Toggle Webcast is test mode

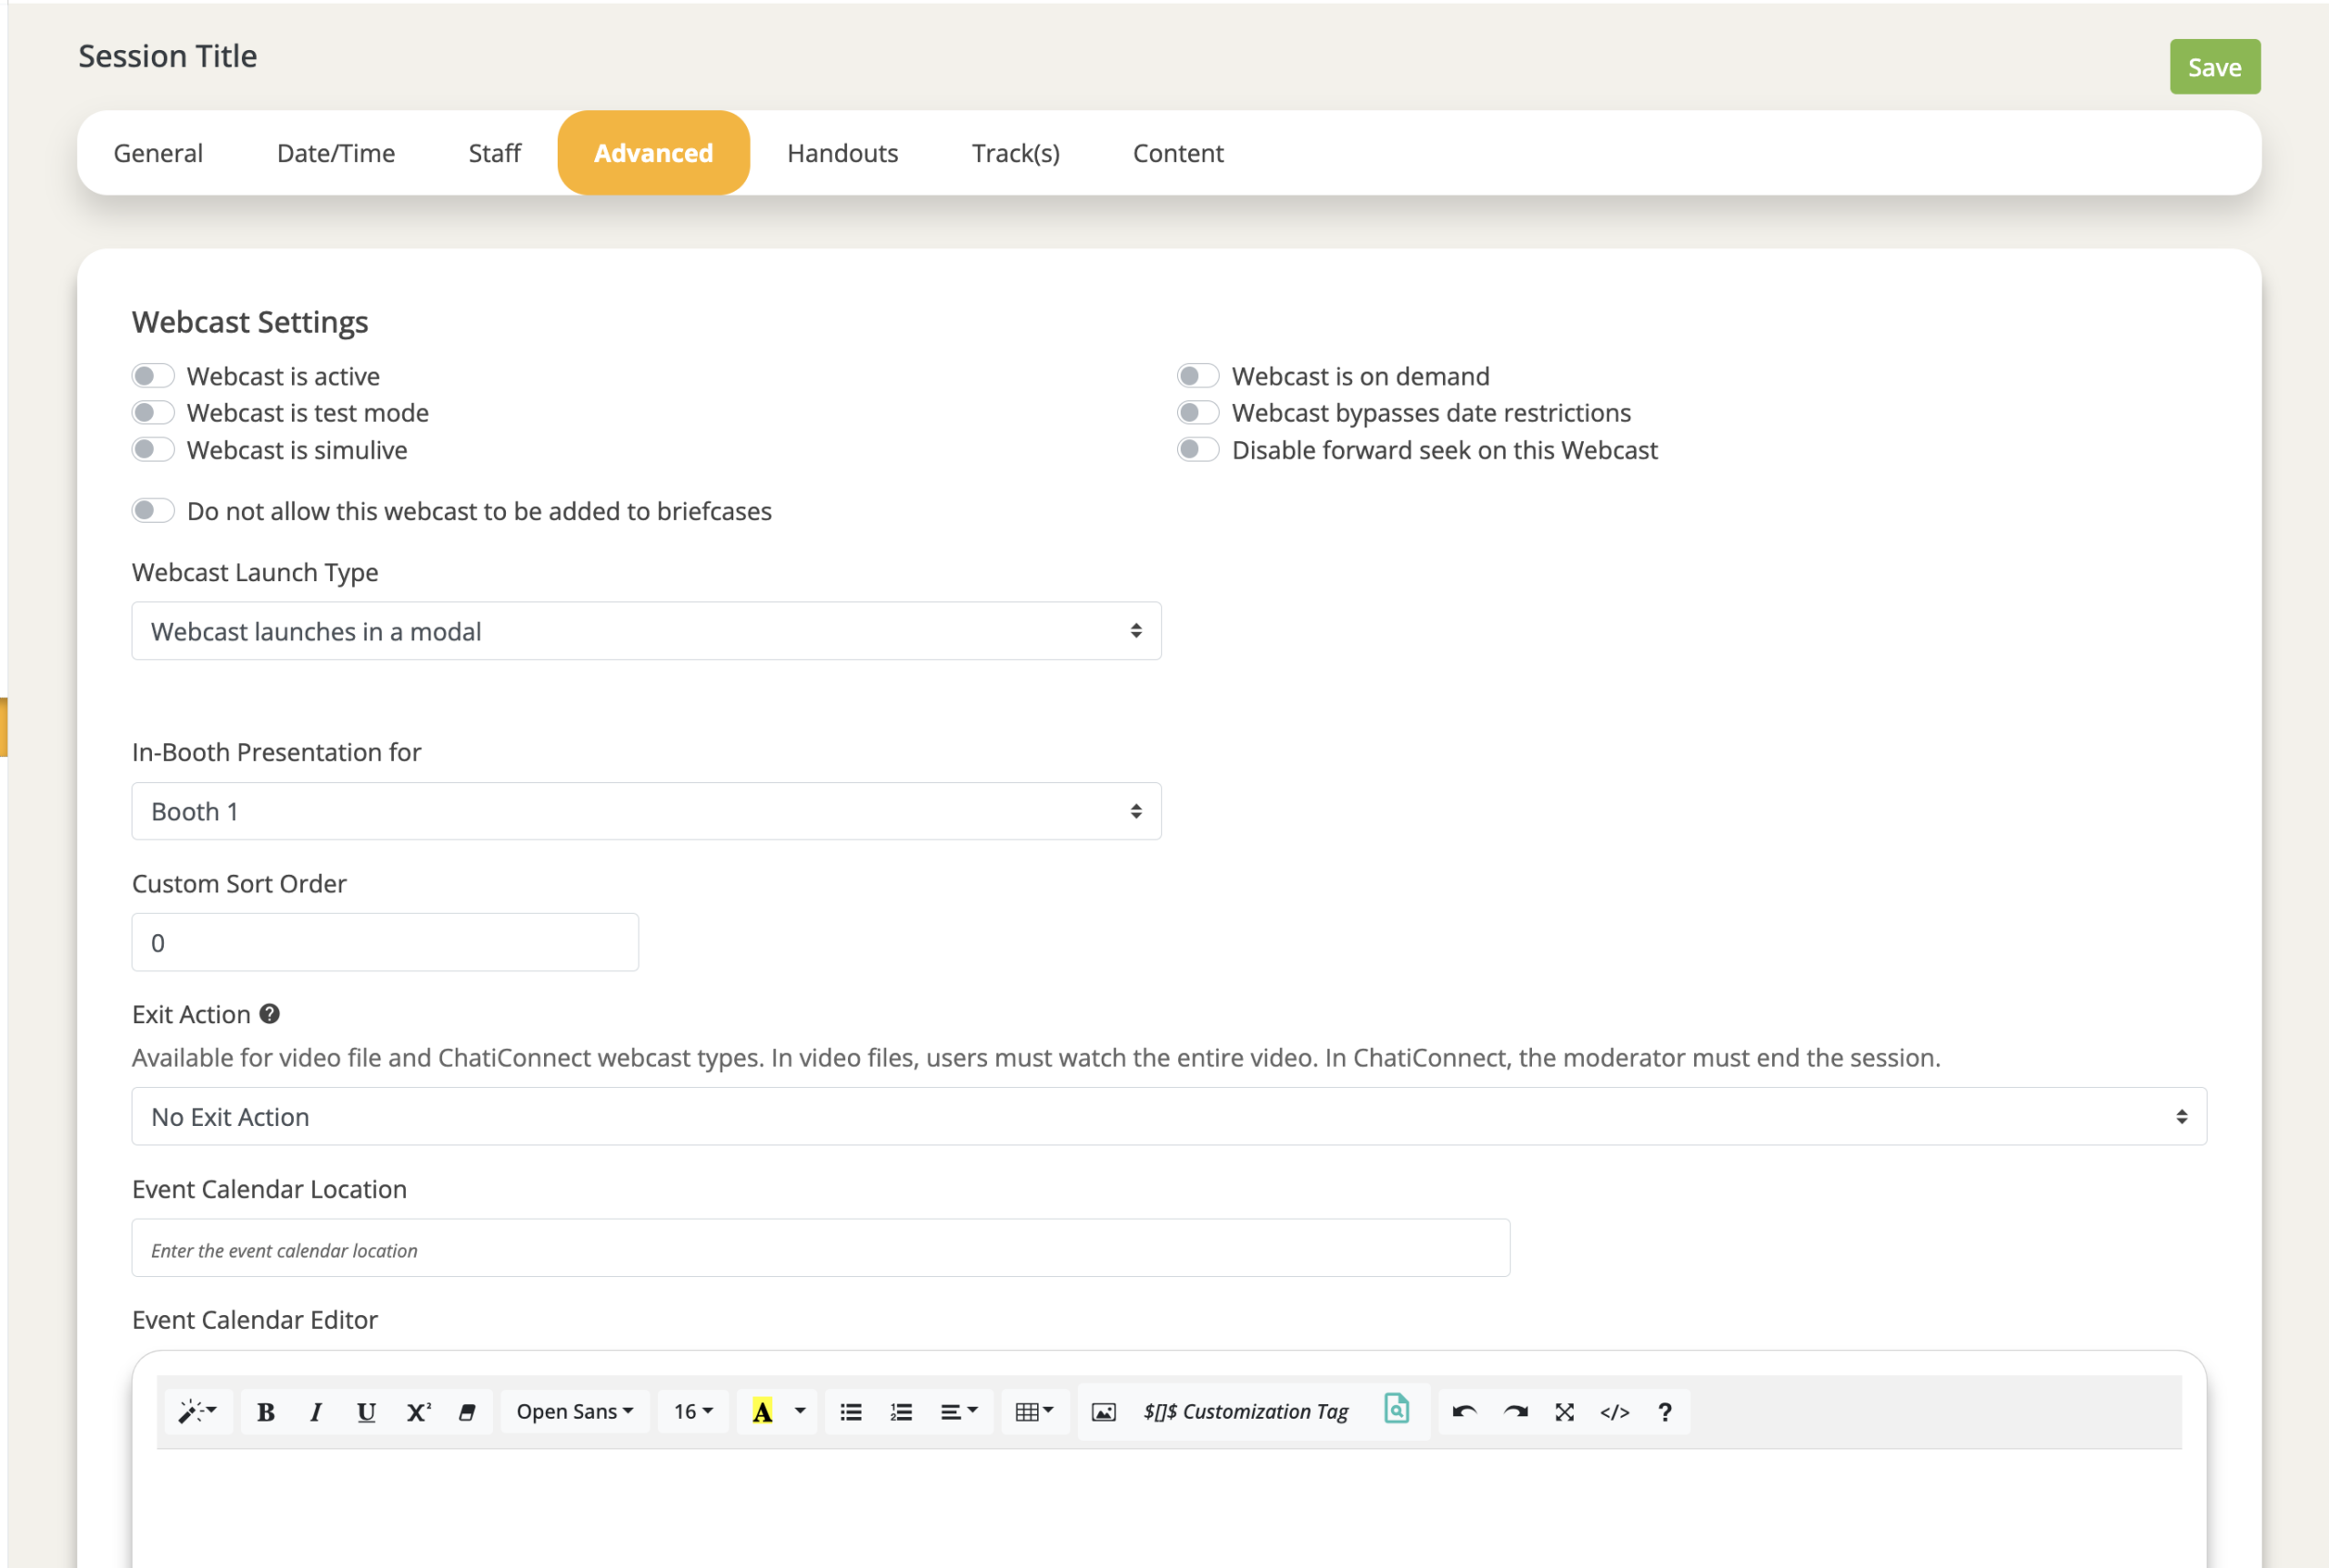point(153,412)
